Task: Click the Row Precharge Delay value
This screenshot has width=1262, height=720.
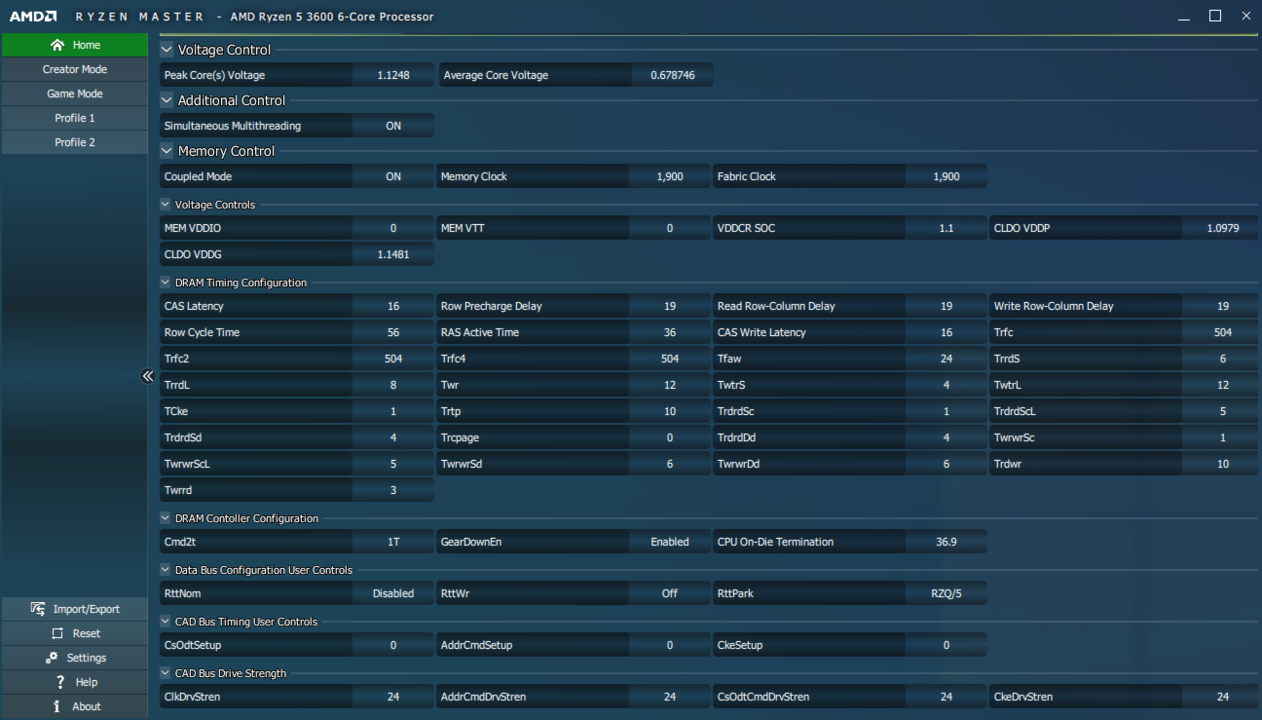Action: tap(670, 306)
